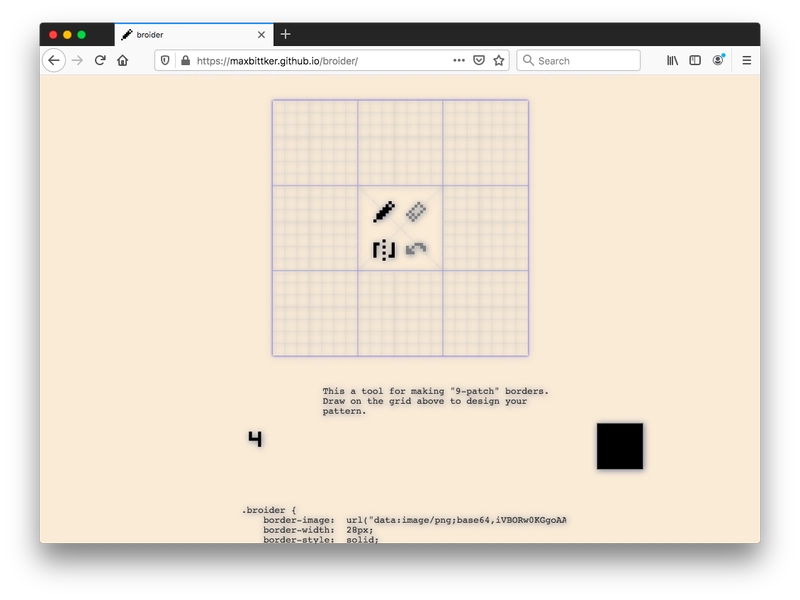
Task: Reload the current page
Action: coord(100,61)
